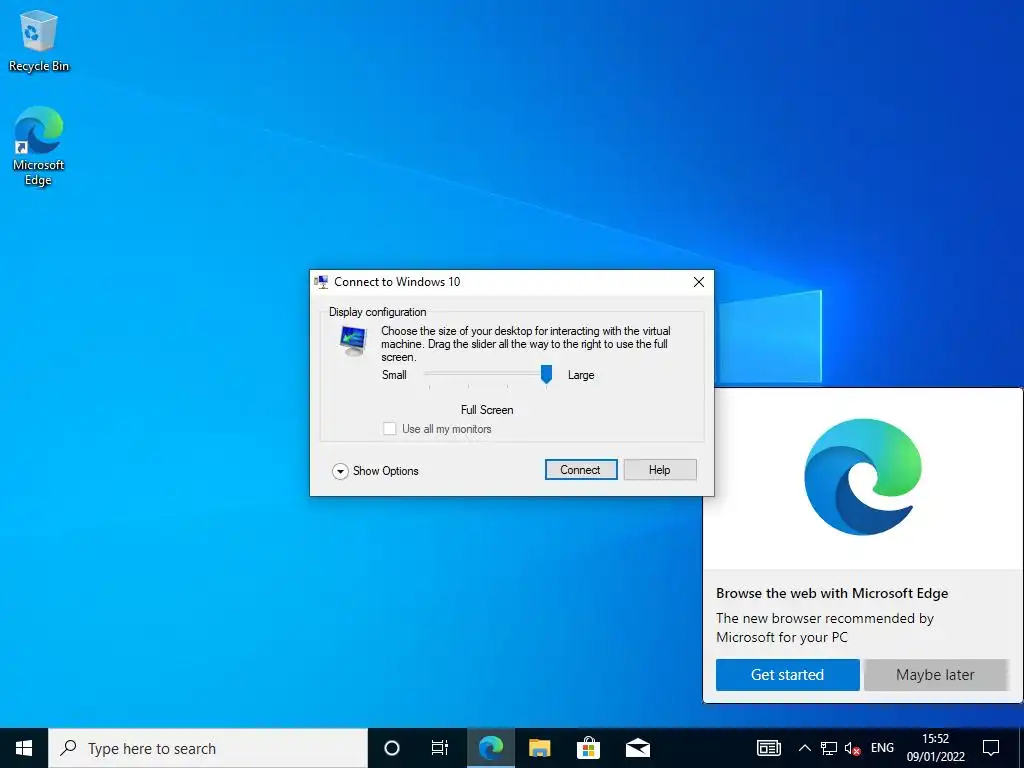Click the Display configuration group label
The width and height of the screenshot is (1024, 768).
point(377,312)
